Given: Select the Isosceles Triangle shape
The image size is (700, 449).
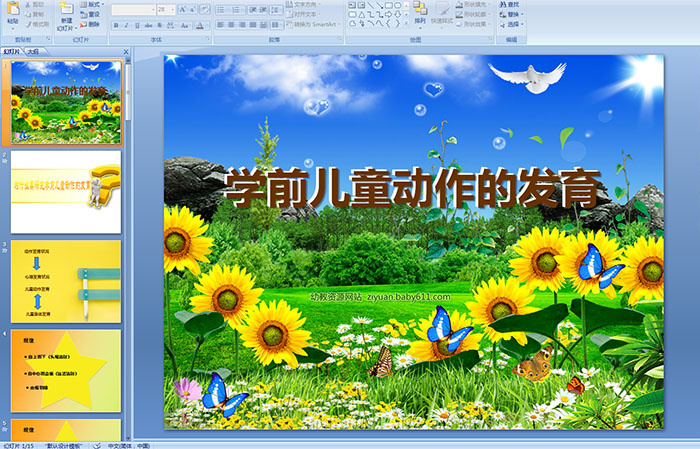Looking at the screenshot, I should coord(362,15).
